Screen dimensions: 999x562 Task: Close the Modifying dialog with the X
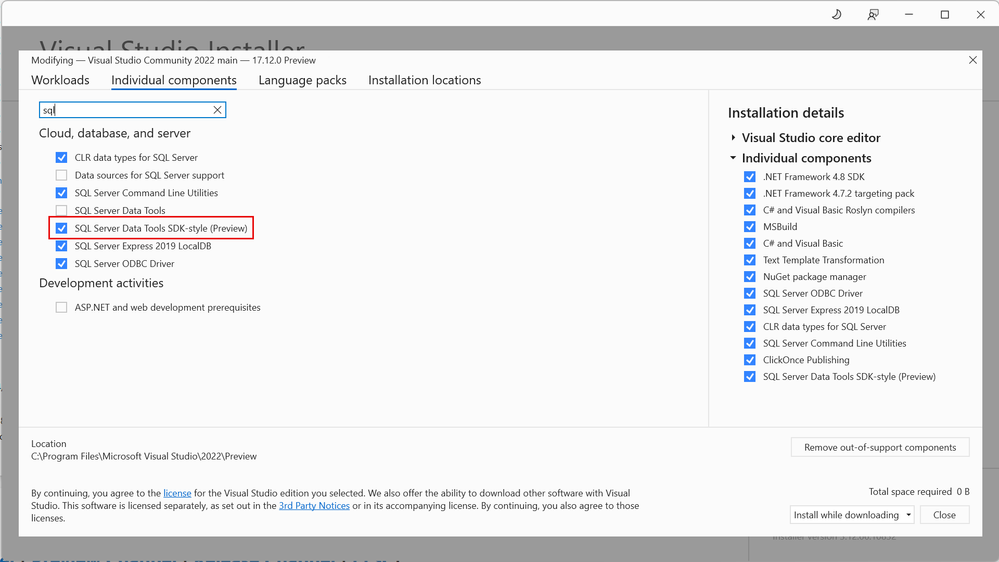click(972, 60)
